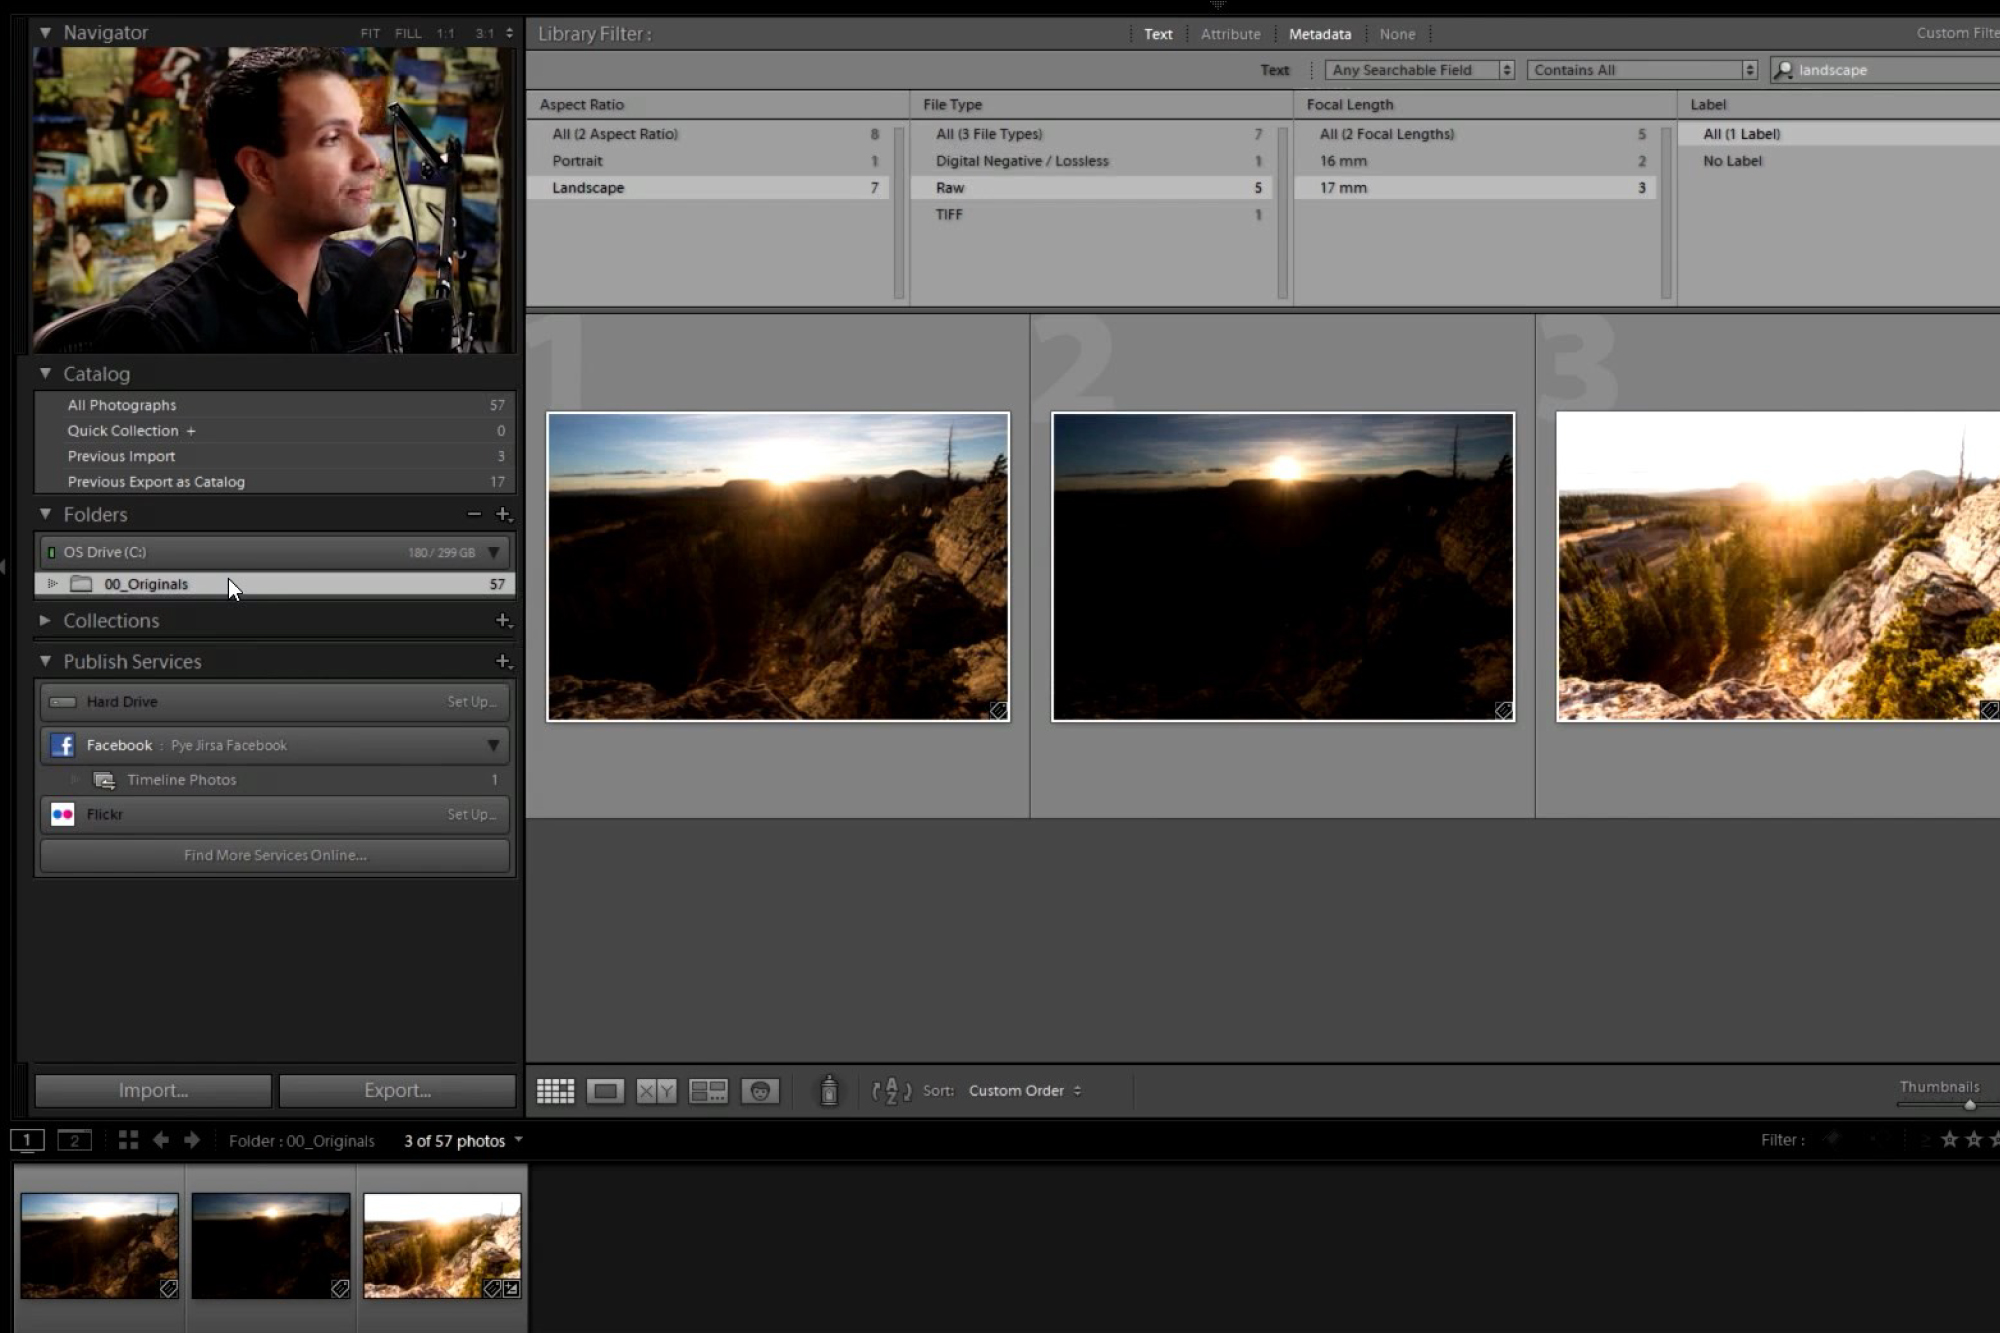
Task: Open the Facebook service dropdown arrow
Action: (493, 745)
